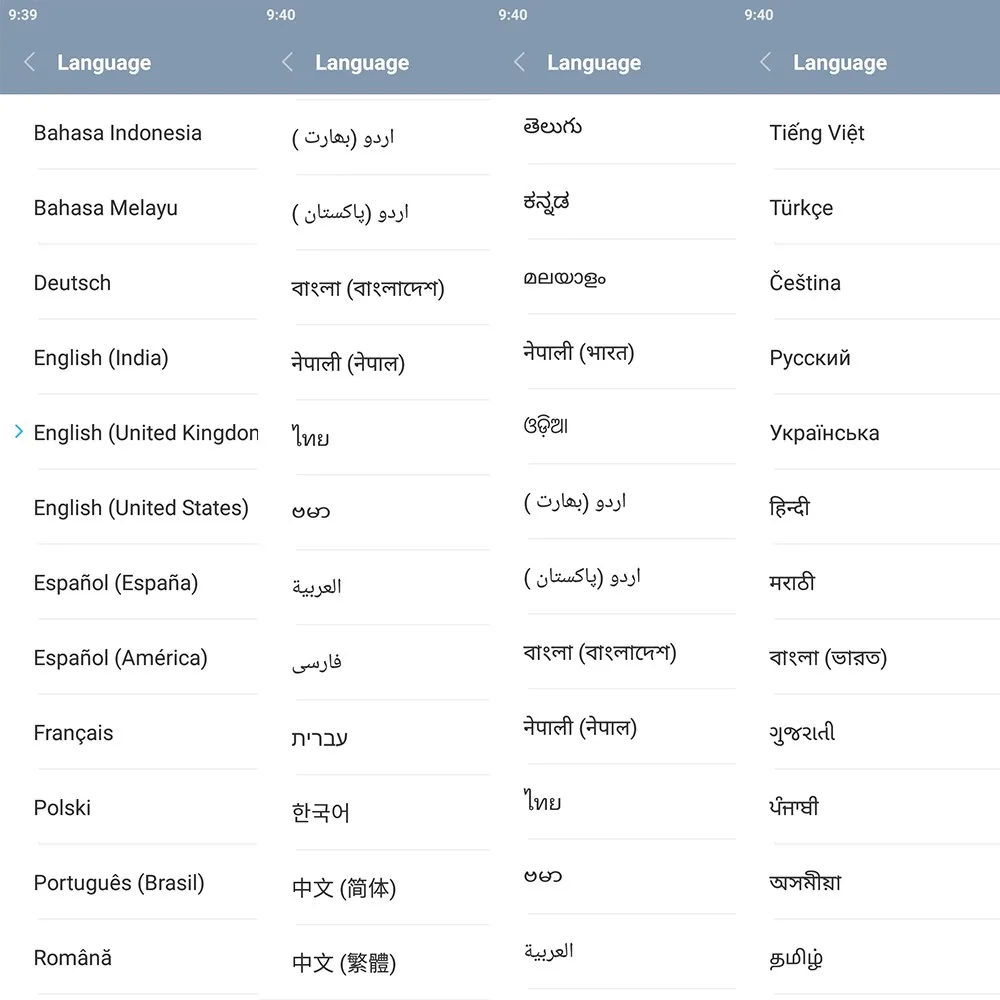The width and height of the screenshot is (1000, 1000).
Task: Choose Deutsch from the language list
Action: [72, 282]
